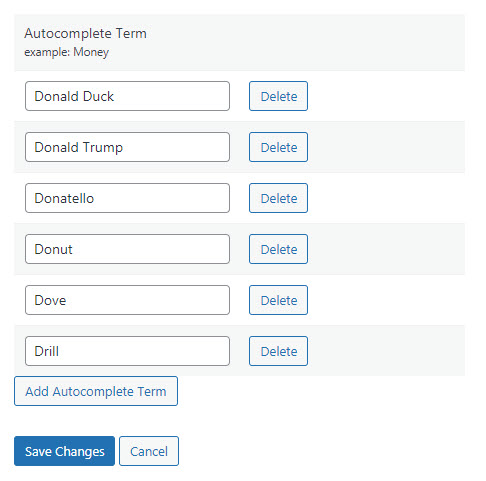Save Changes to the term list

[x=64, y=451]
